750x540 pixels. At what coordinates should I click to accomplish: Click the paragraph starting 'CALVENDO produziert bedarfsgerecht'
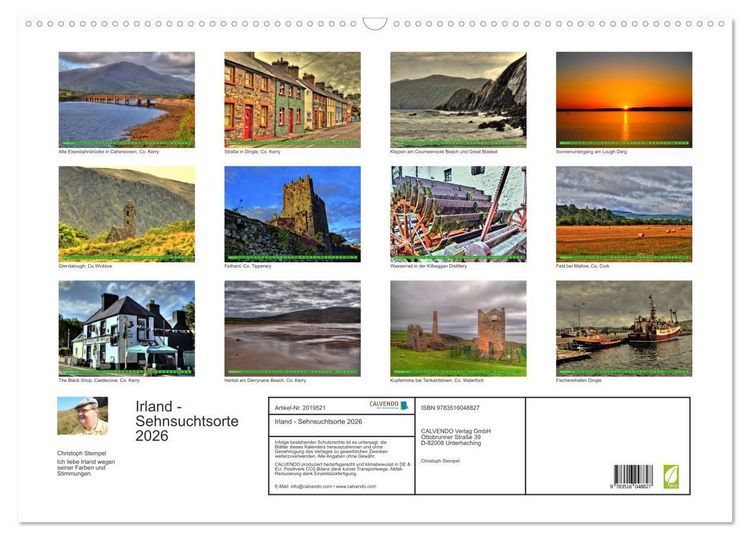(x=342, y=469)
